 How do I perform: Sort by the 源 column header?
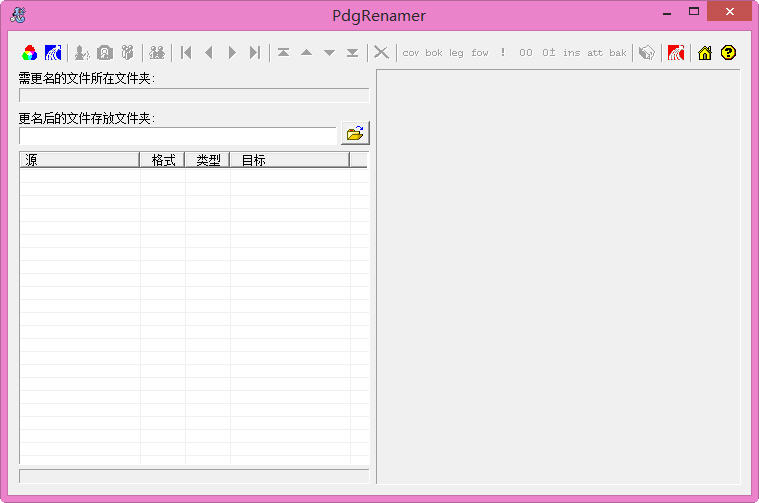79,160
